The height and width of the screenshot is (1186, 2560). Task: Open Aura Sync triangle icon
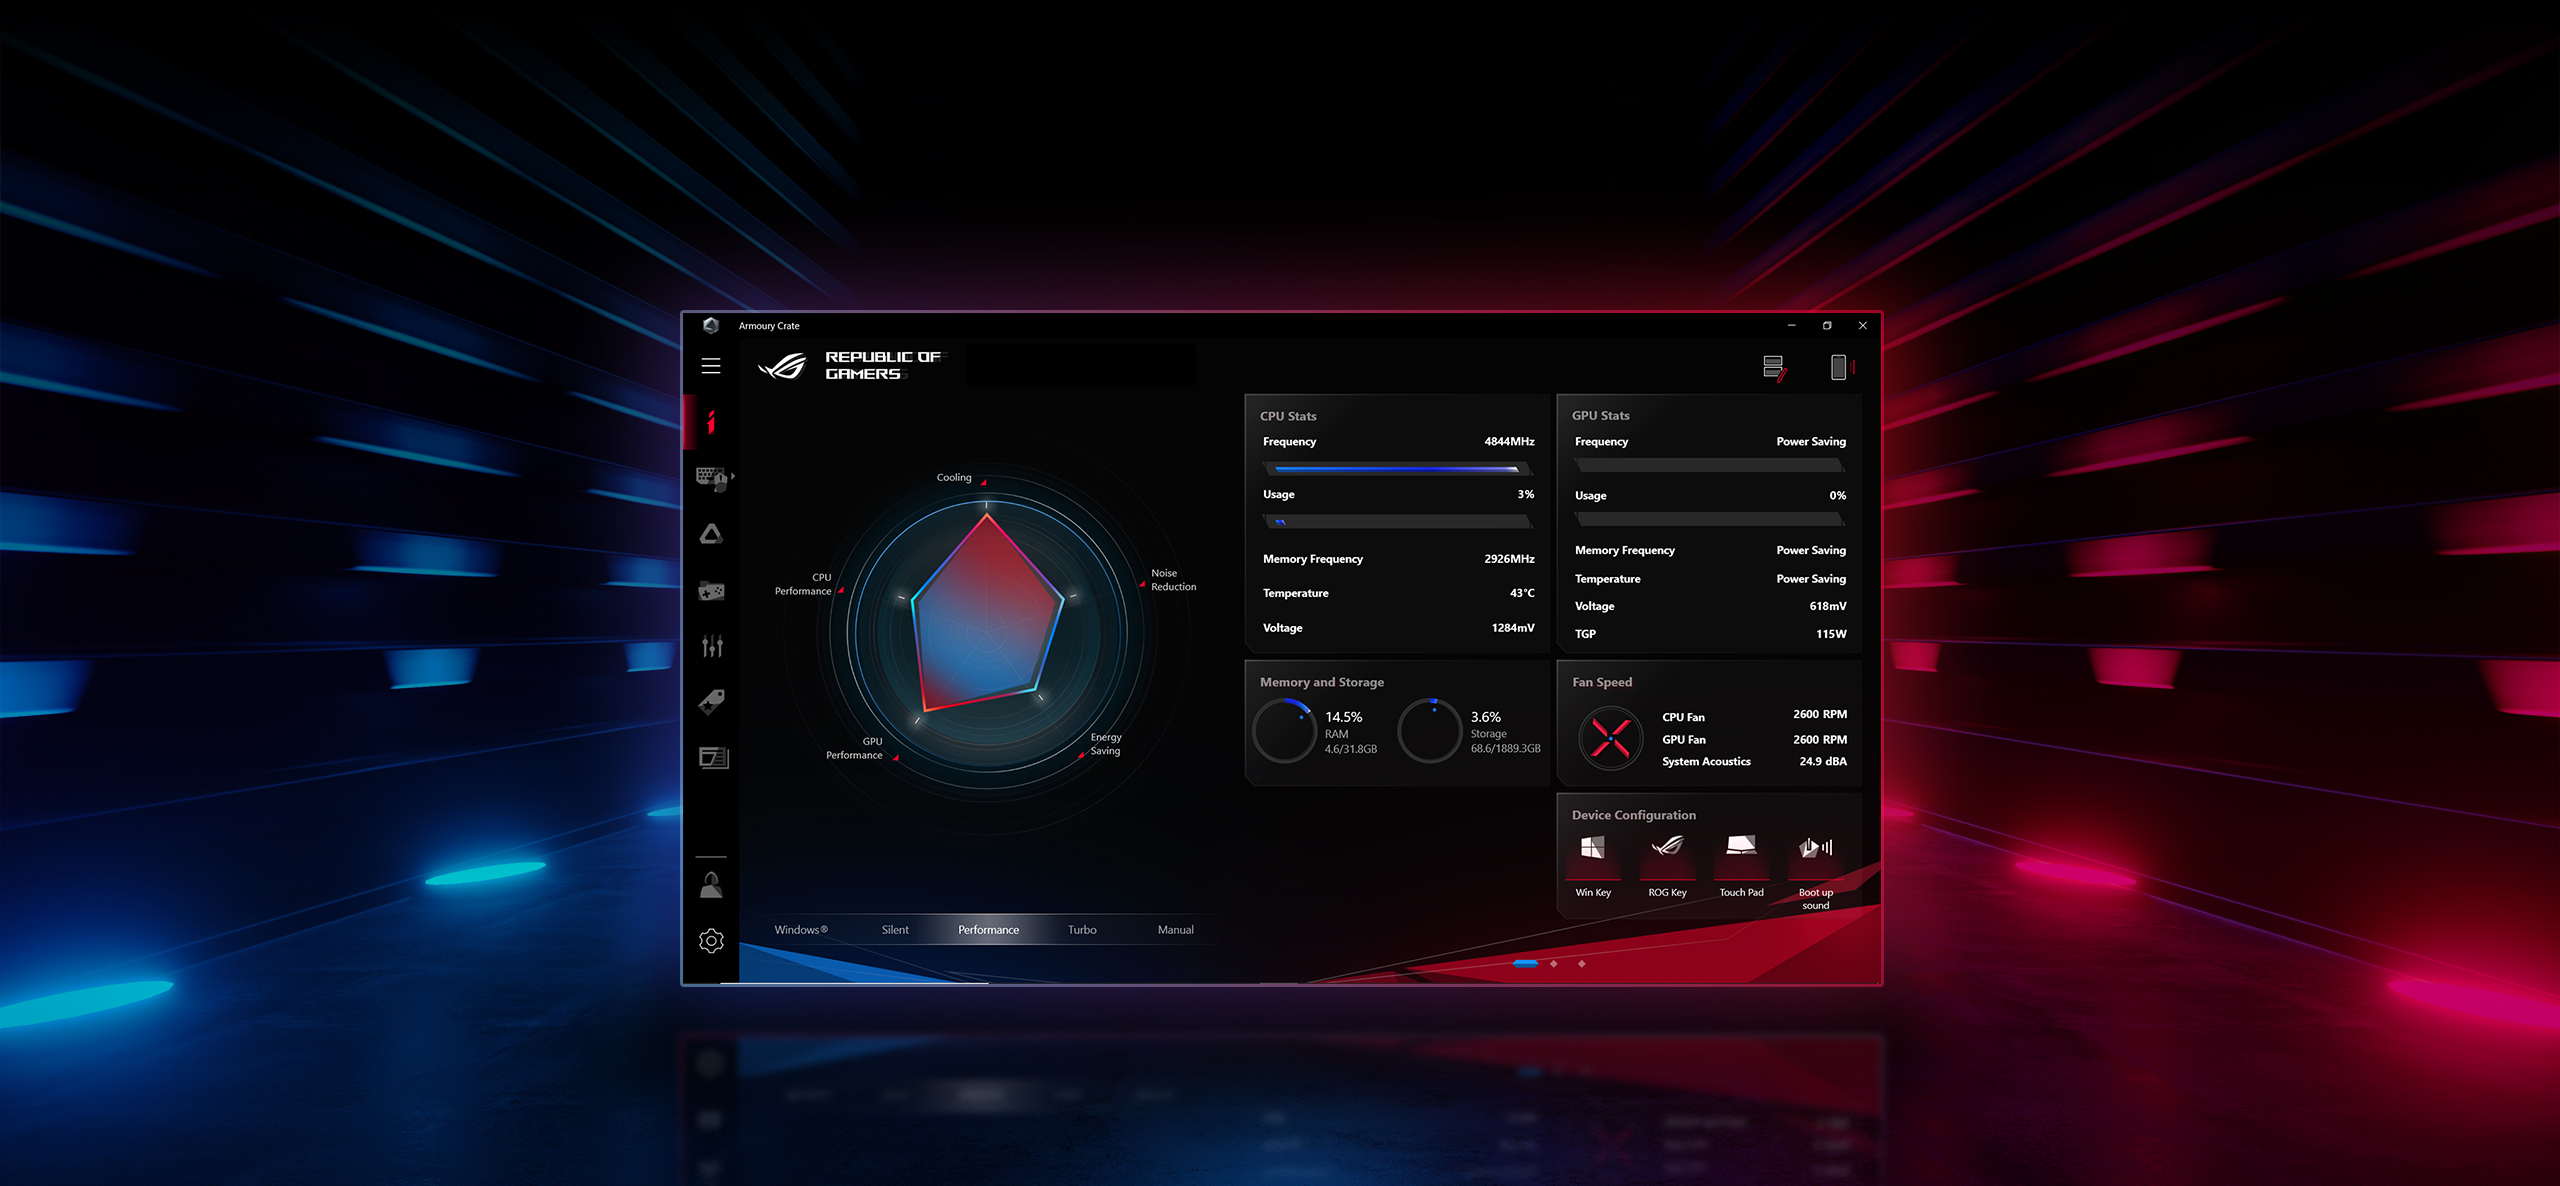pyautogui.click(x=711, y=534)
